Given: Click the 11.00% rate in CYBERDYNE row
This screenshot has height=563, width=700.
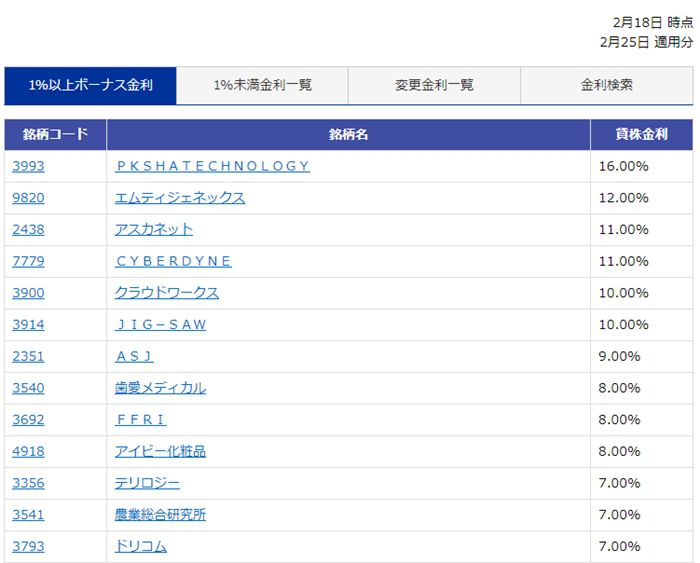Looking at the screenshot, I should pos(624,262).
